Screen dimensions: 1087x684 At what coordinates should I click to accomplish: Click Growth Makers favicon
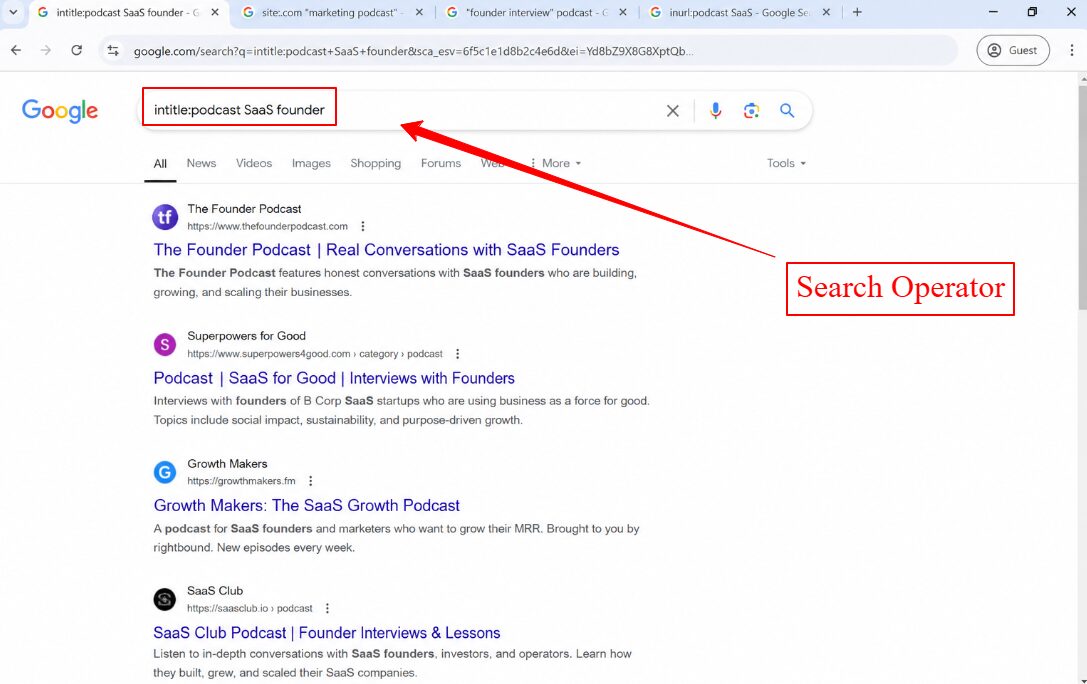tap(165, 472)
